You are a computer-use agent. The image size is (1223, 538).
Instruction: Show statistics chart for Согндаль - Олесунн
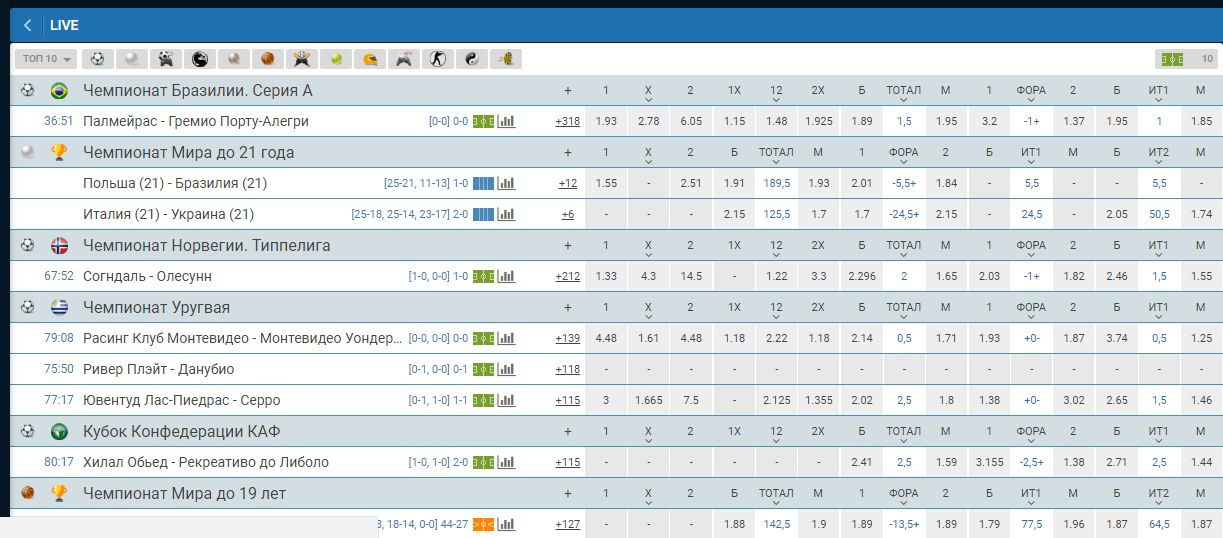pyautogui.click(x=507, y=276)
